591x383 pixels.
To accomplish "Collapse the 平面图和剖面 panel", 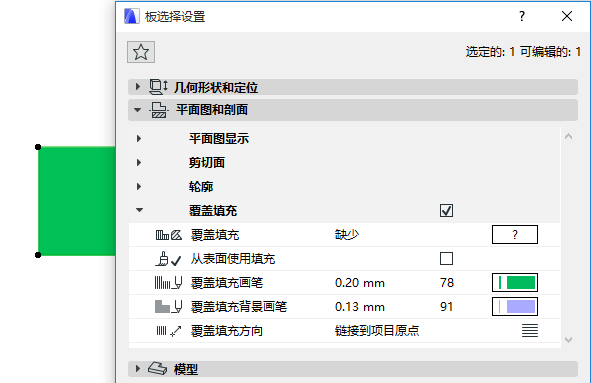I will pos(138,110).
